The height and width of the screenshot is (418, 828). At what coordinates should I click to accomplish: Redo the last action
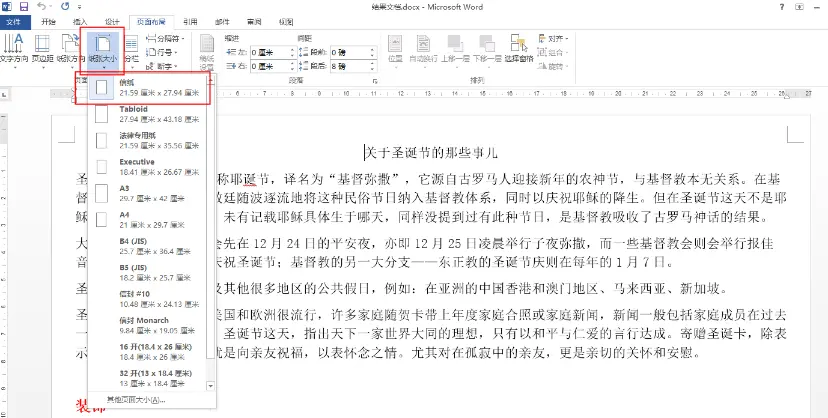[65, 7]
